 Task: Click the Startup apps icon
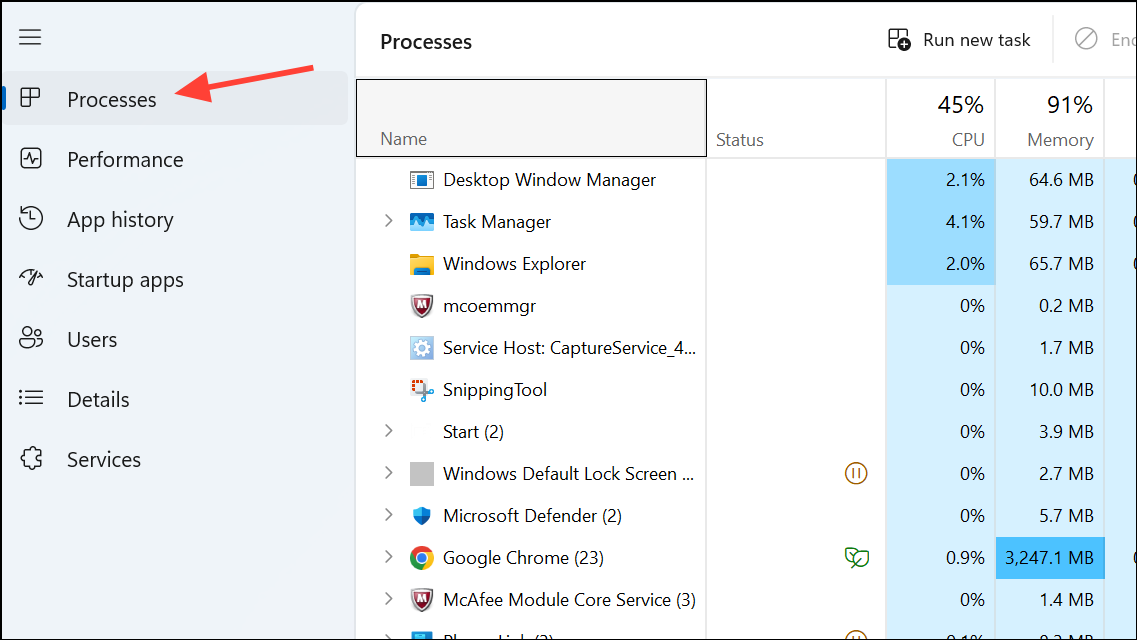(x=30, y=279)
